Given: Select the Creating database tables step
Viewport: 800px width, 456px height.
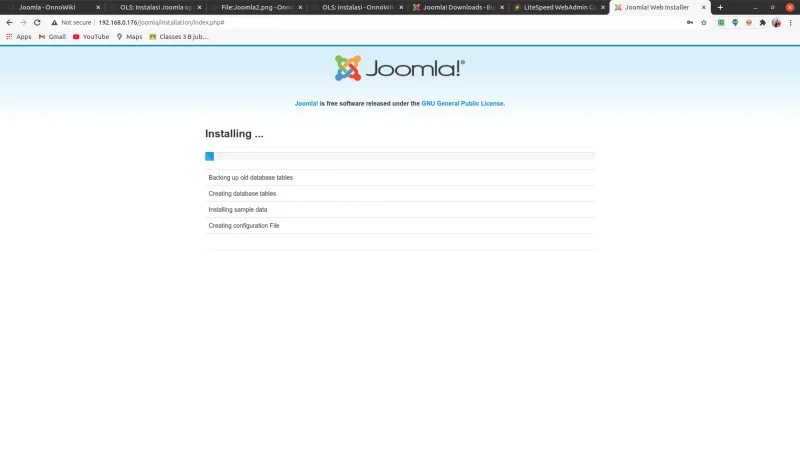Looking at the screenshot, I should coord(400,193).
